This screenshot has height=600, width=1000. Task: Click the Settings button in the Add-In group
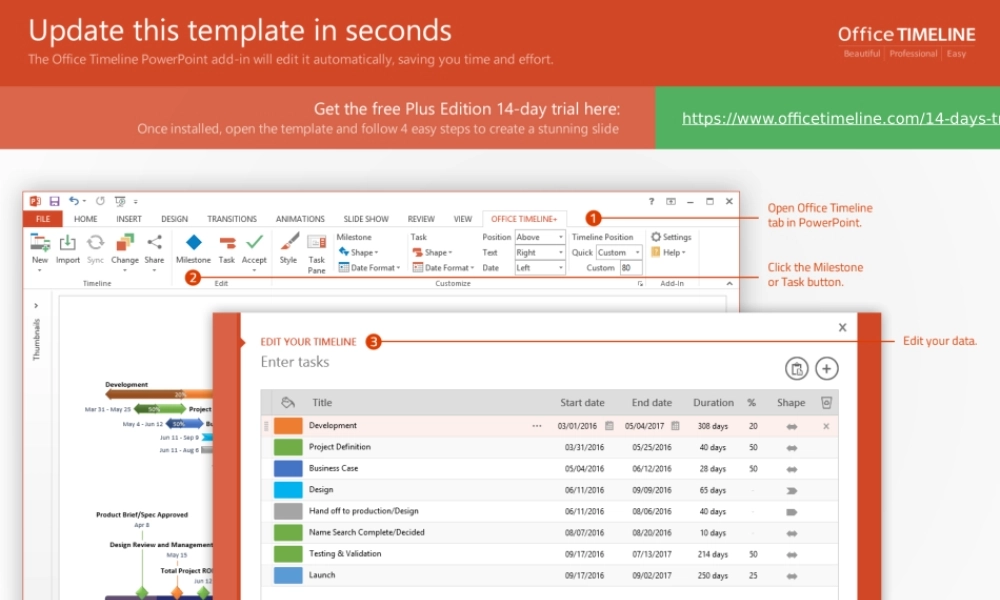click(x=671, y=237)
